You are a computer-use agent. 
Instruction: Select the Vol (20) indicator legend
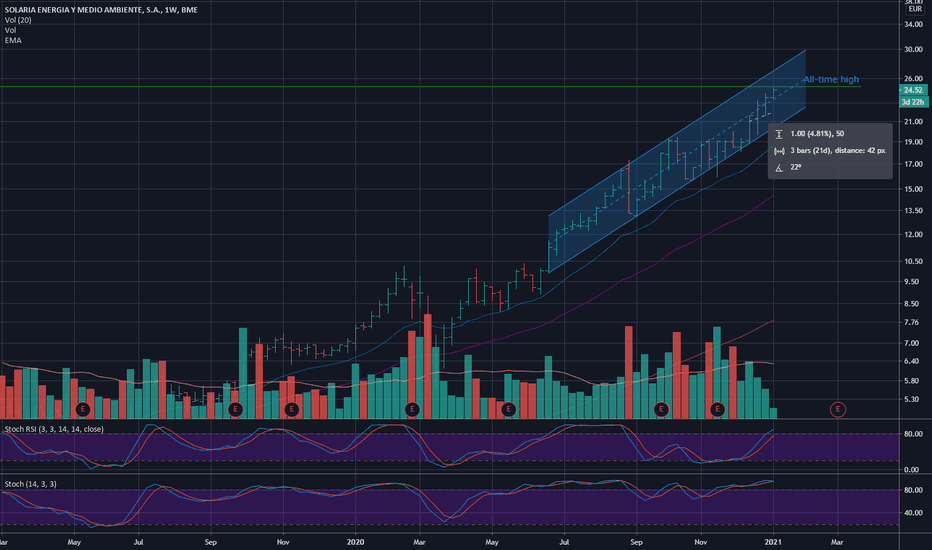(18, 20)
